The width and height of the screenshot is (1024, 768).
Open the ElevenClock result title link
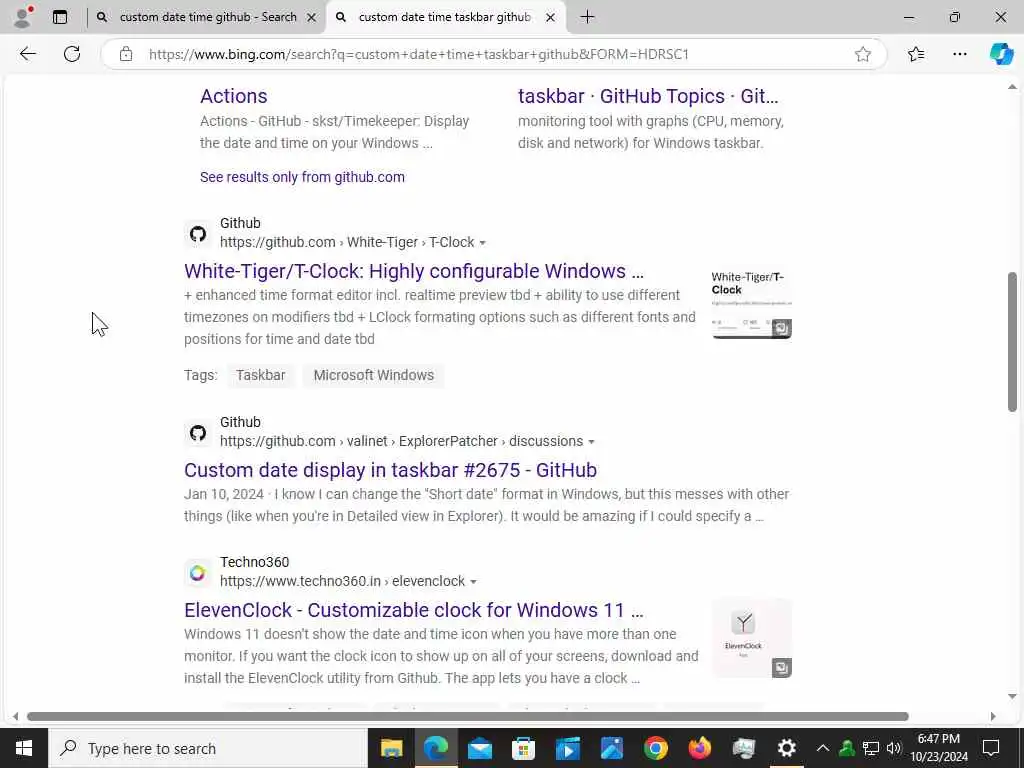tap(413, 610)
